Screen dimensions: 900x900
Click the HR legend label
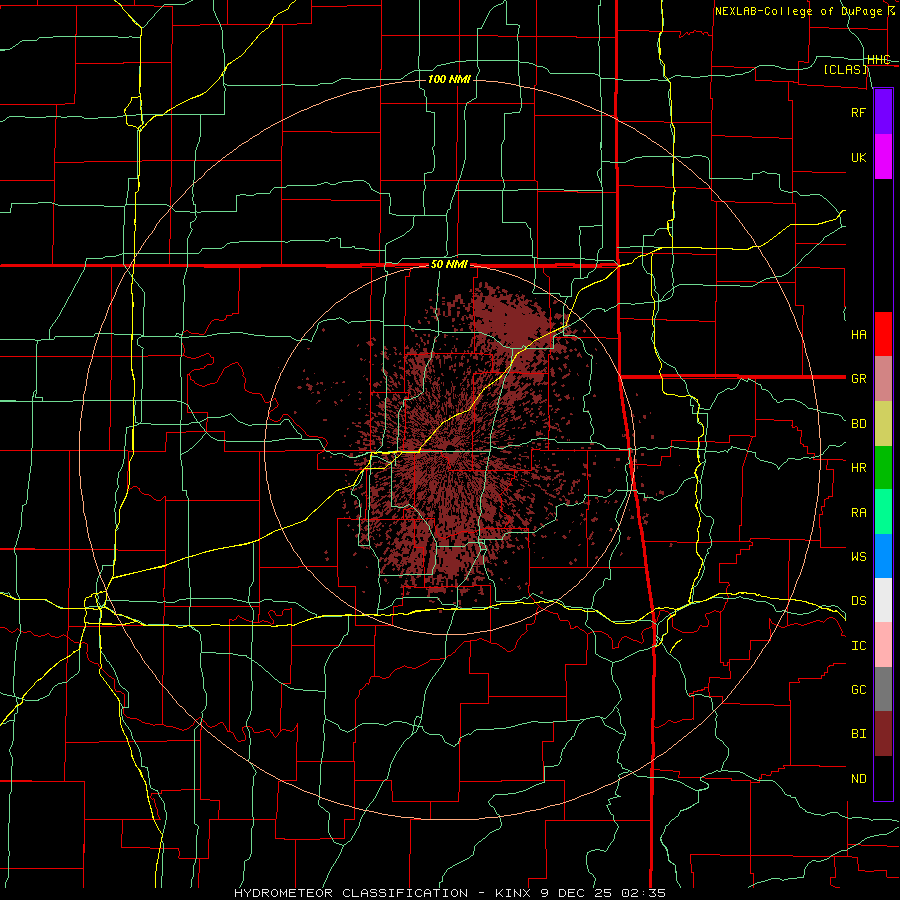[x=858, y=468]
